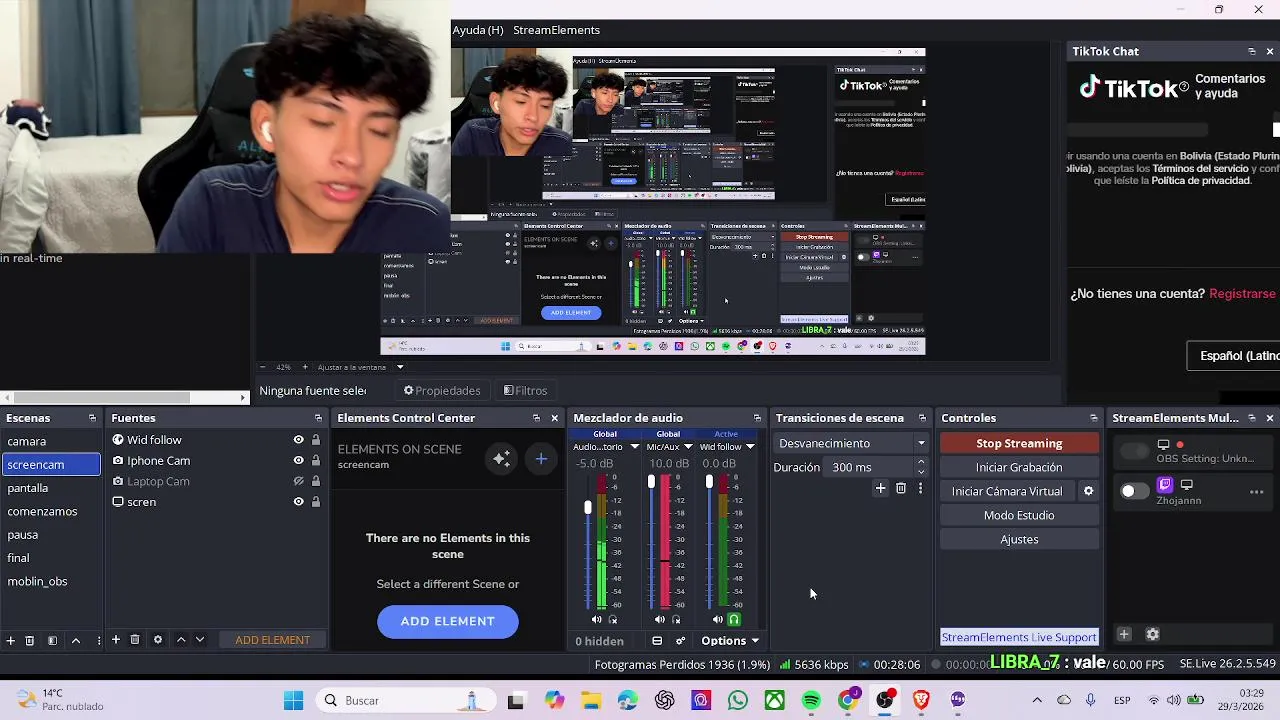Adjust the Audio...torio volume fader
This screenshot has height=720, width=1280.
click(x=588, y=508)
